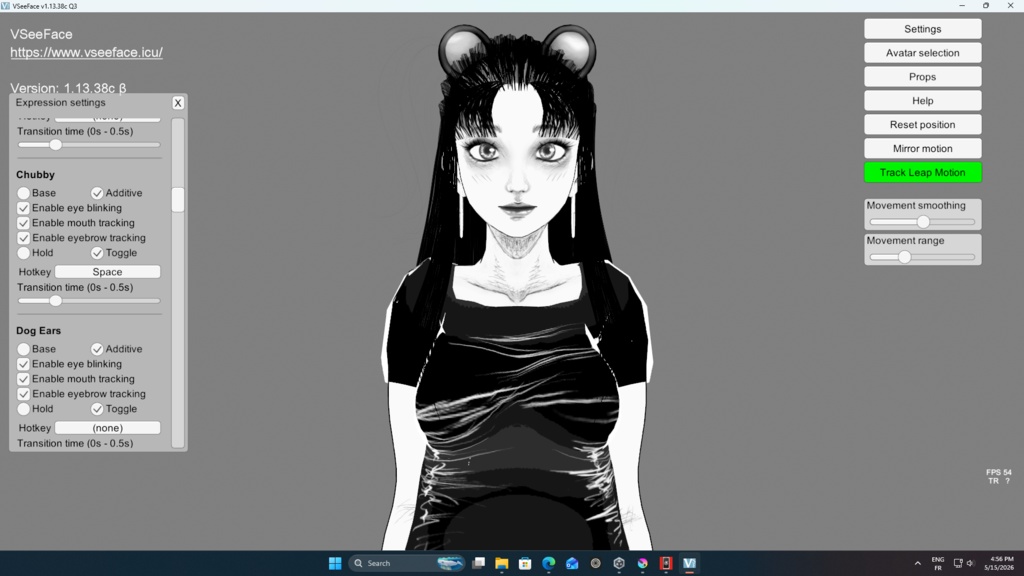This screenshot has width=1024, height=576.
Task: Click the whale icon in search box
Action: [449, 563]
